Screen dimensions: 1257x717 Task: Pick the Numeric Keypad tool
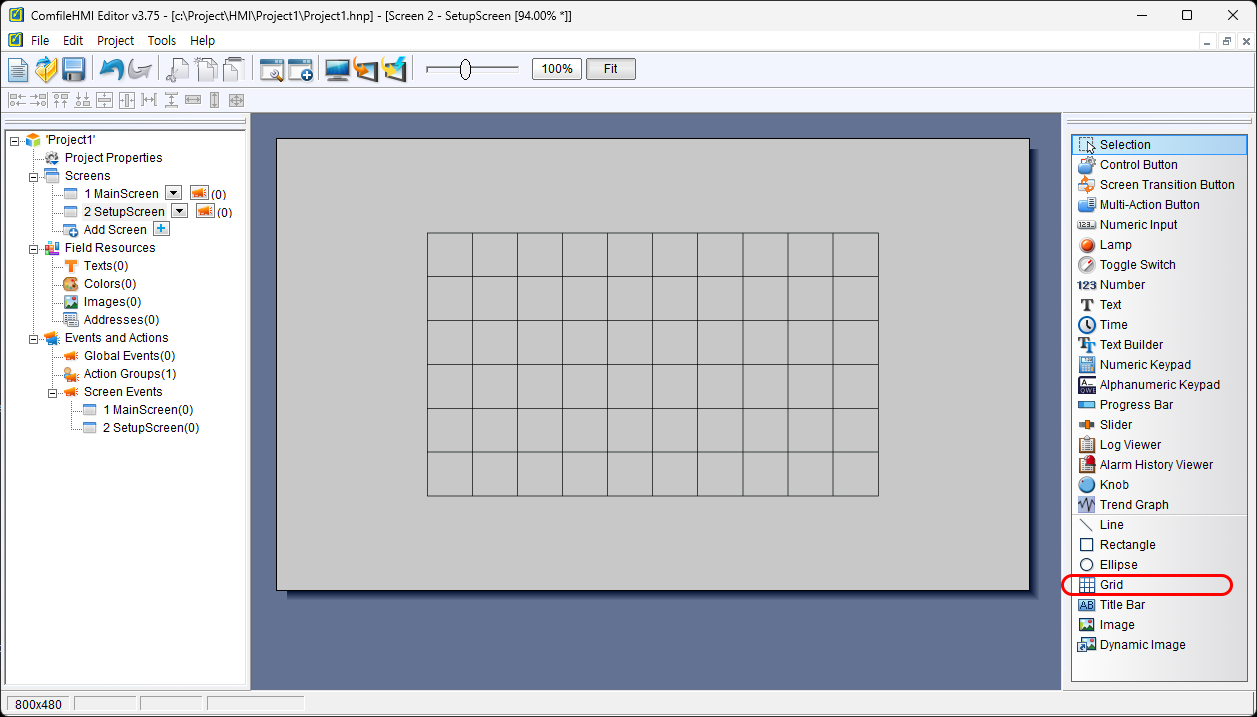click(1144, 365)
